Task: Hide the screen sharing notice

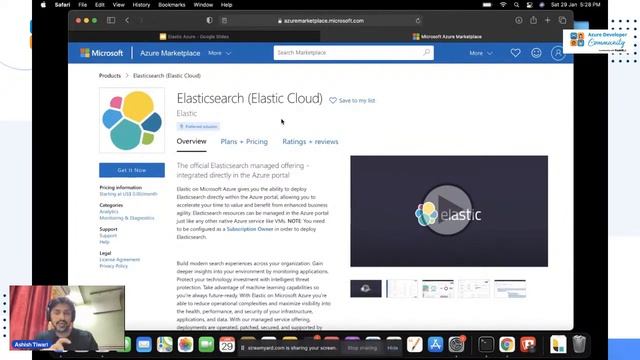Action: pos(393,348)
